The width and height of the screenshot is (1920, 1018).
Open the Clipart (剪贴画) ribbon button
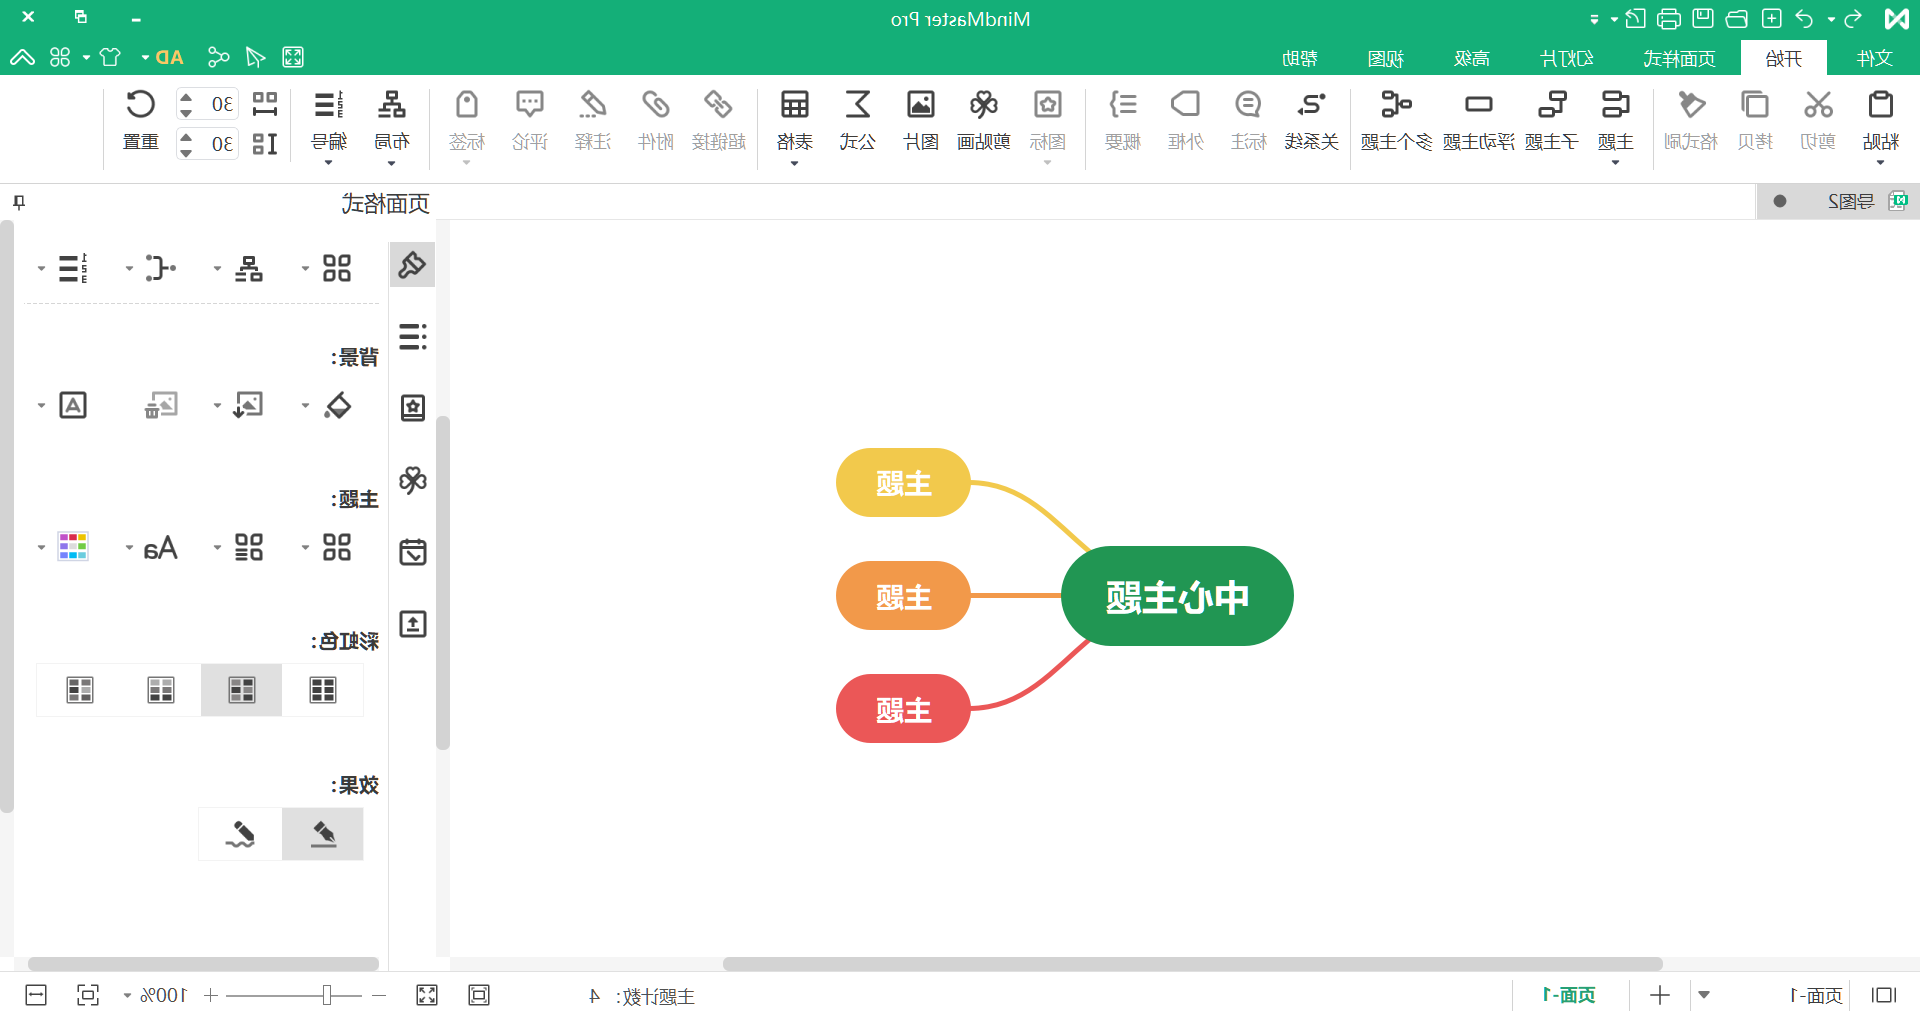point(984,120)
